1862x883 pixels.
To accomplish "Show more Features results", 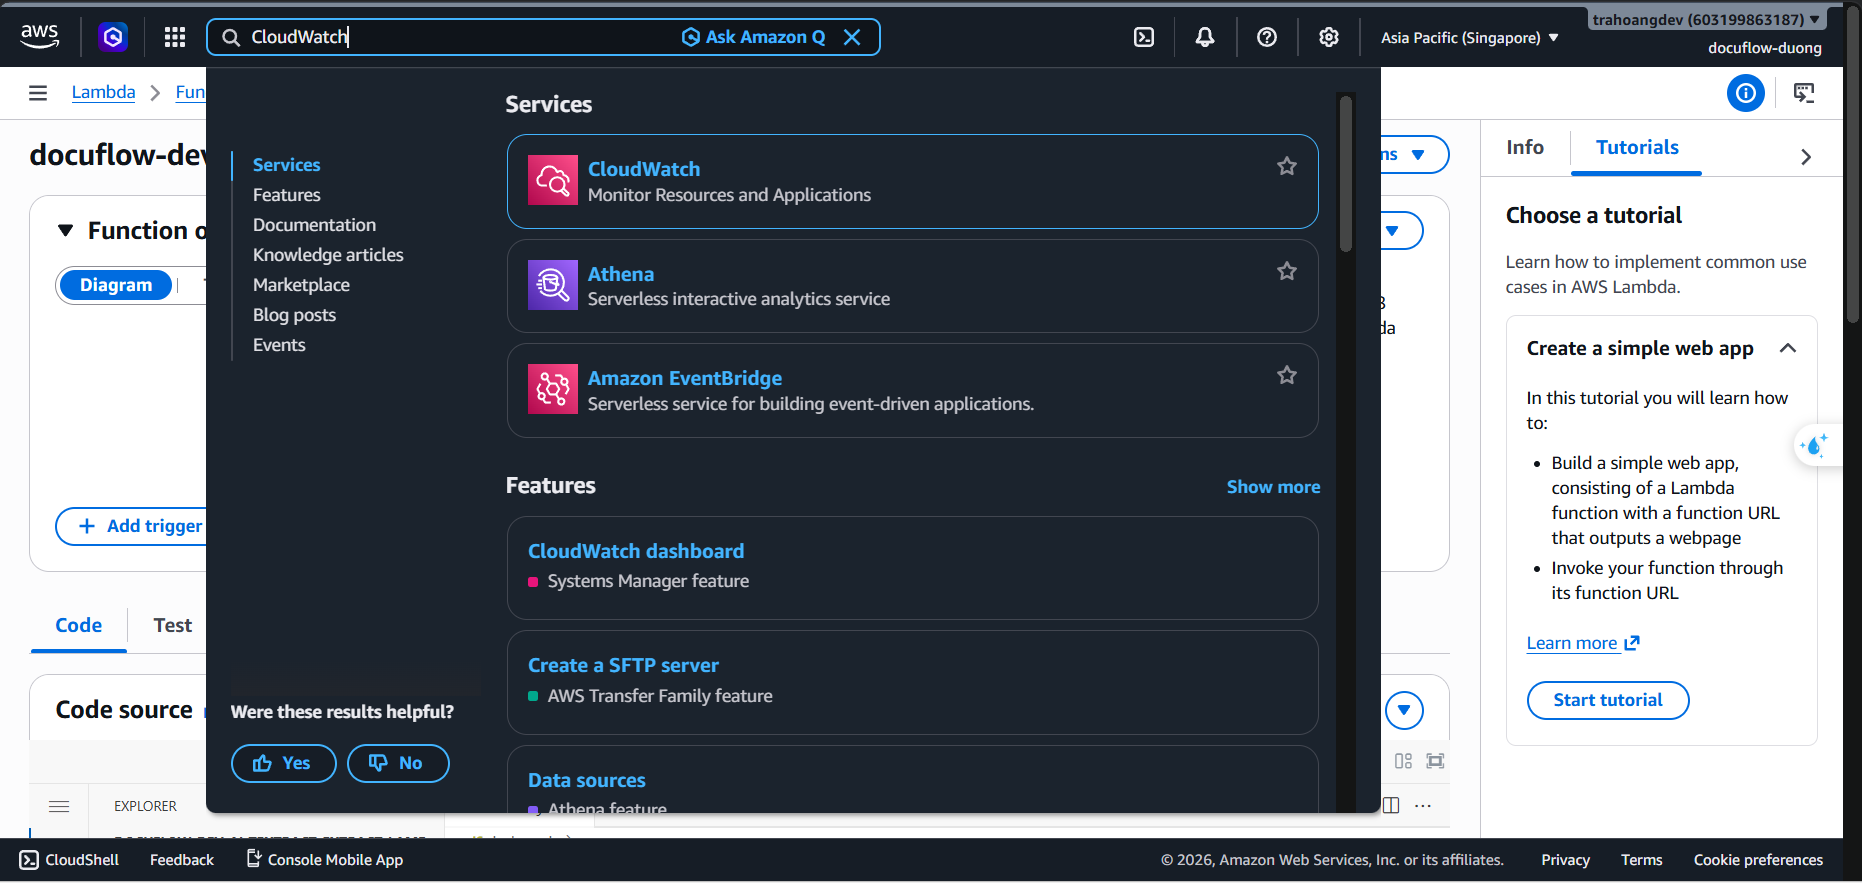I will point(1273,487).
